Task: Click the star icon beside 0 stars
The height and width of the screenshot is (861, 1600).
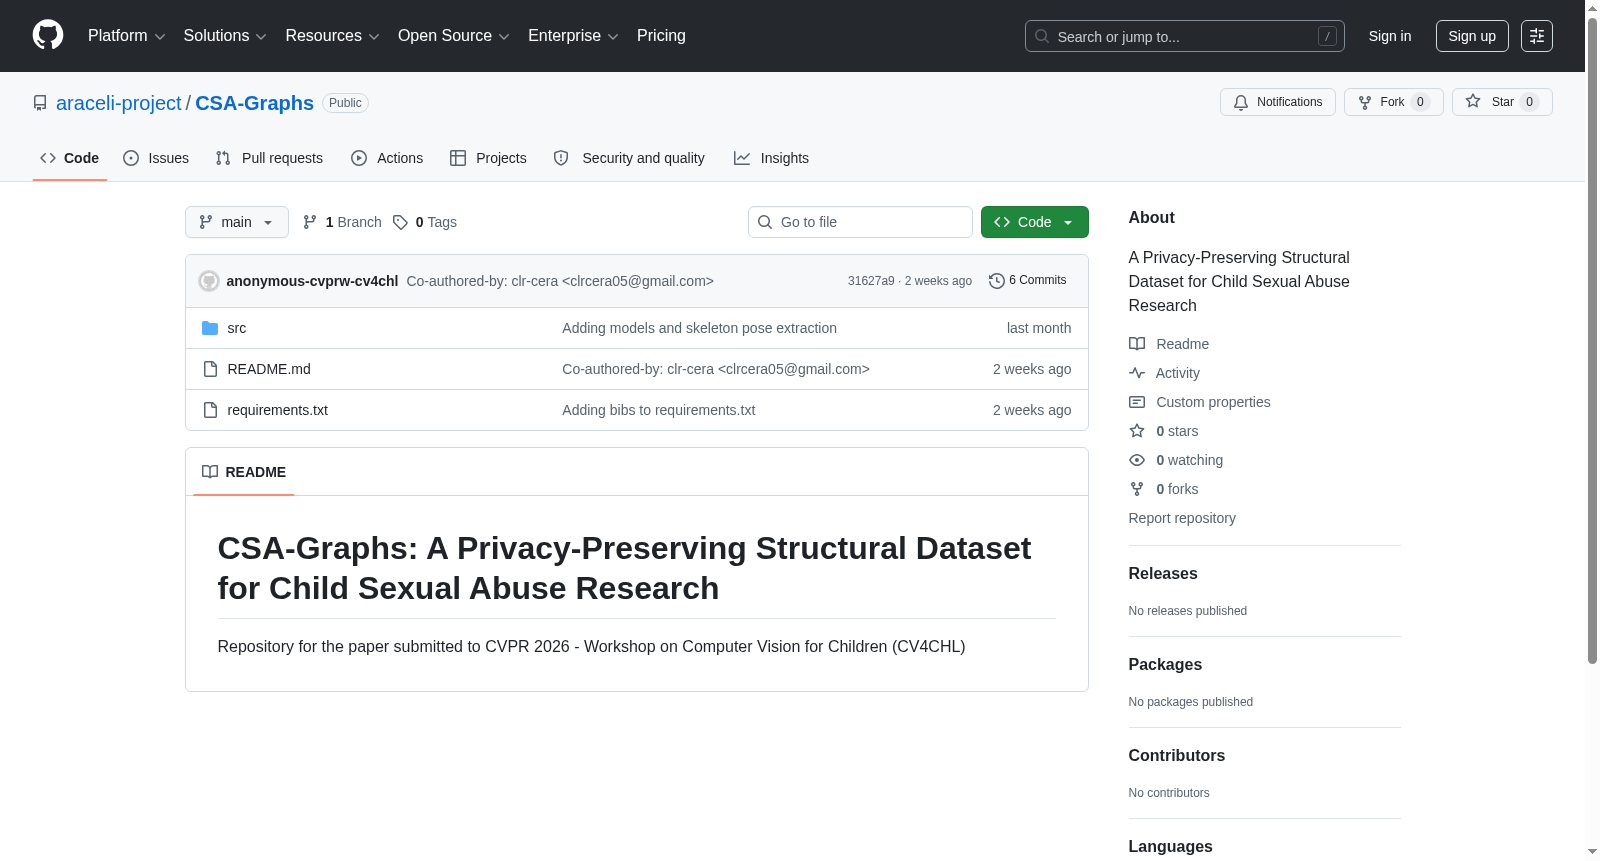Action: click(x=1137, y=431)
